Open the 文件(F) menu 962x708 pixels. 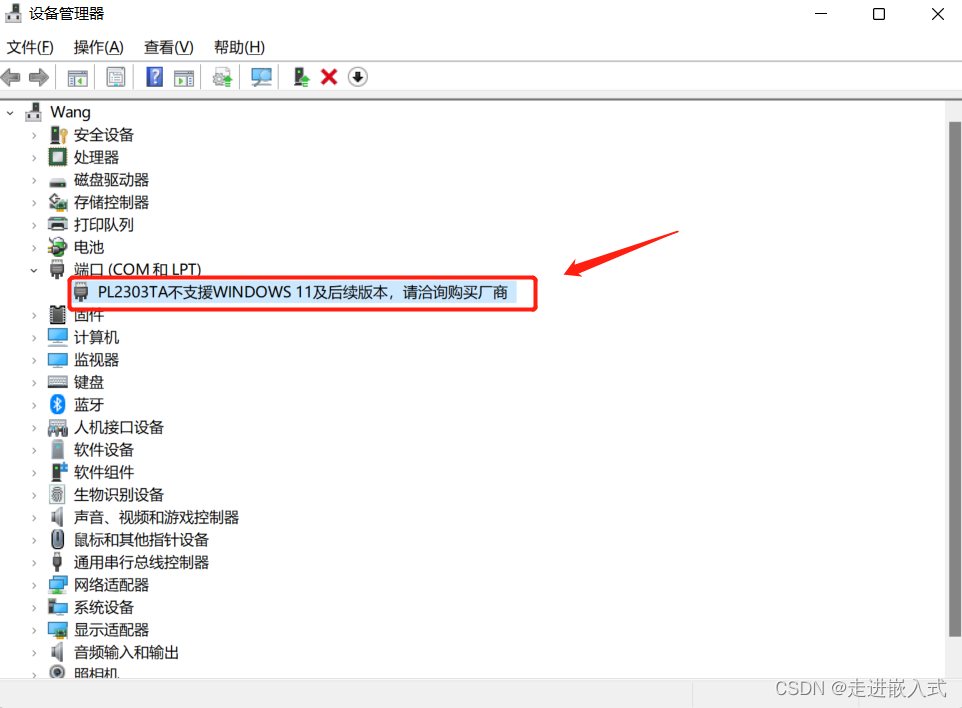click(x=30, y=47)
